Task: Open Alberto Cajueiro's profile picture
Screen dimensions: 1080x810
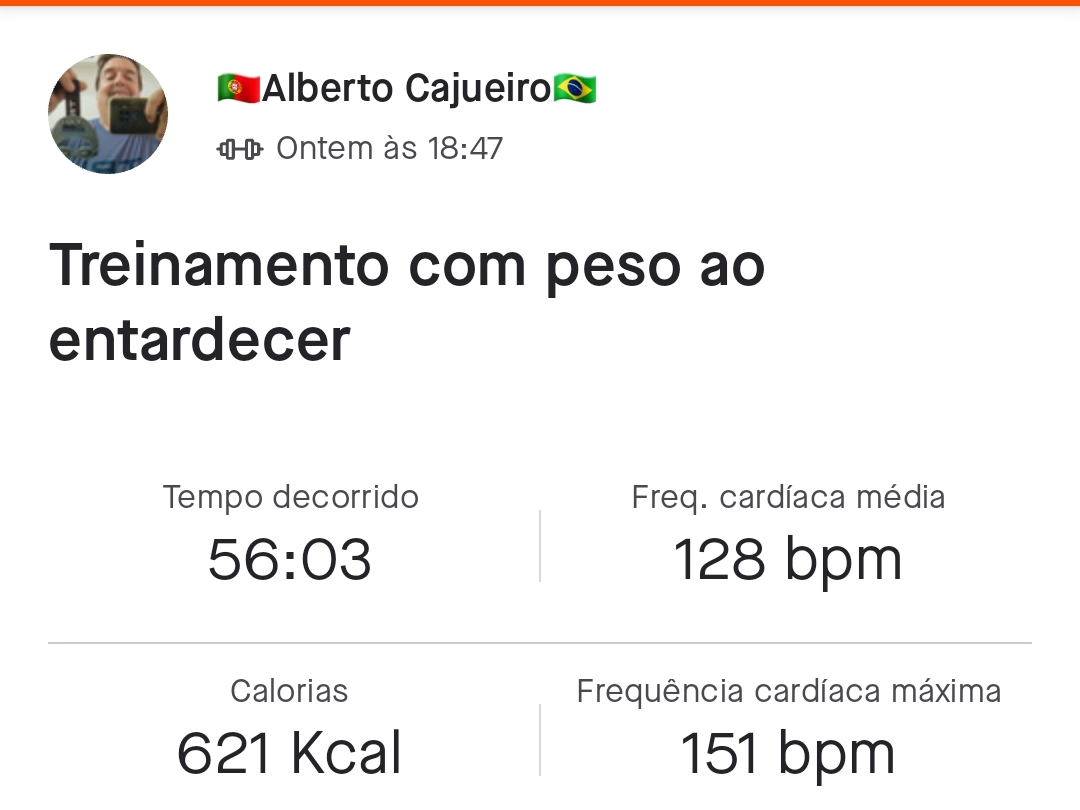Action: pos(108,114)
